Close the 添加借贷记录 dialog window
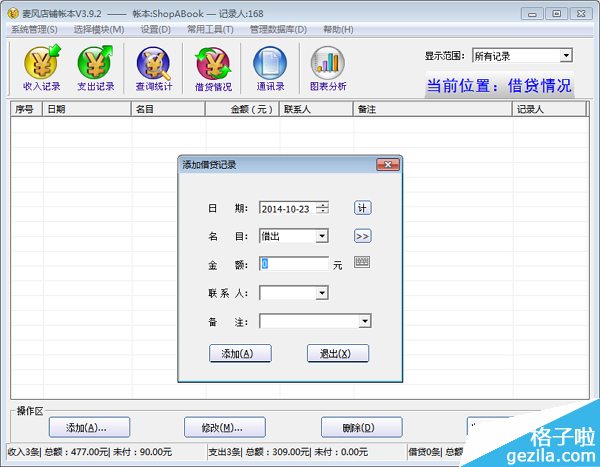The width and height of the screenshot is (600, 467). pos(383,164)
